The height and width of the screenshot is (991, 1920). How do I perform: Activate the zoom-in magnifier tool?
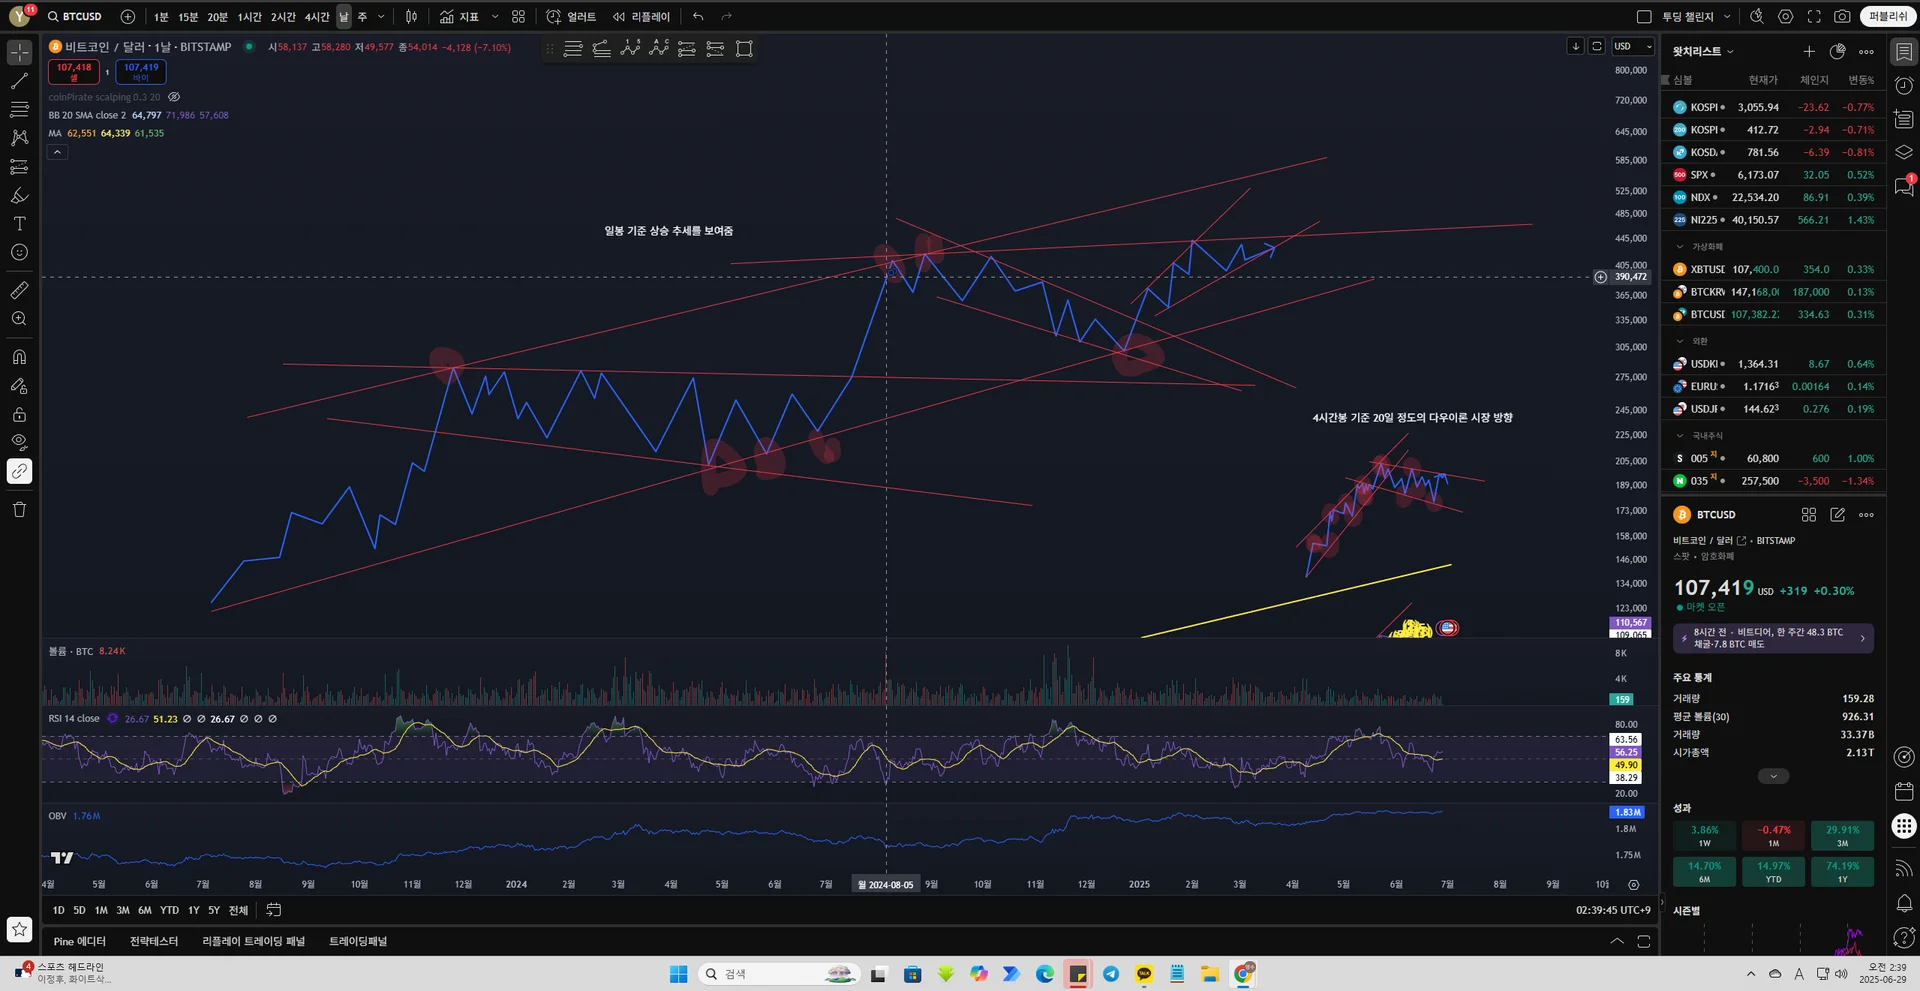19,319
